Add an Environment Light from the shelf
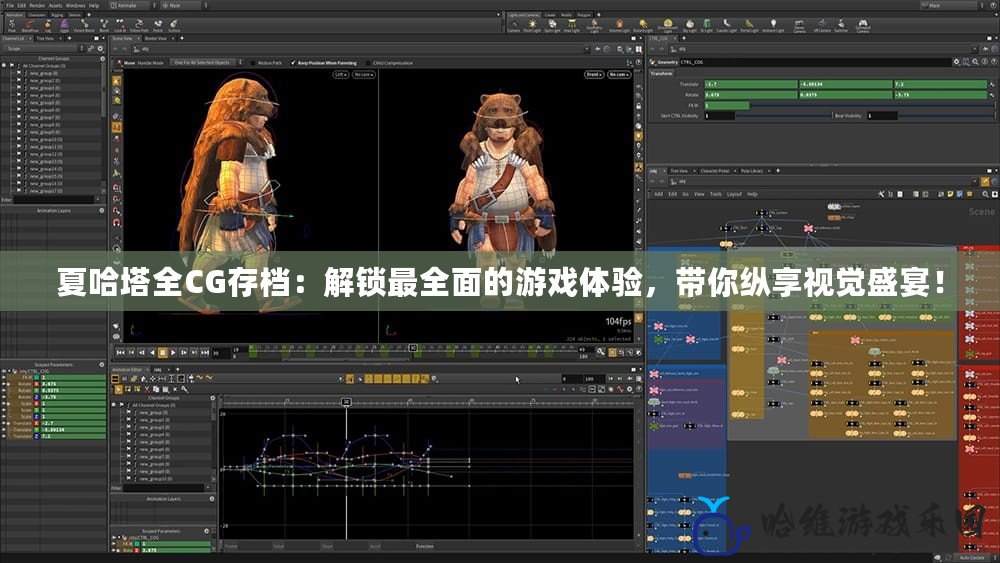The width and height of the screenshot is (1000, 563). pos(667,26)
